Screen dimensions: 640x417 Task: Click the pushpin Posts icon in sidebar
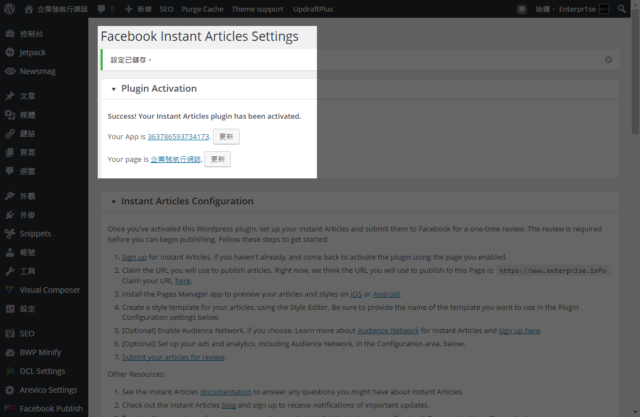point(10,96)
